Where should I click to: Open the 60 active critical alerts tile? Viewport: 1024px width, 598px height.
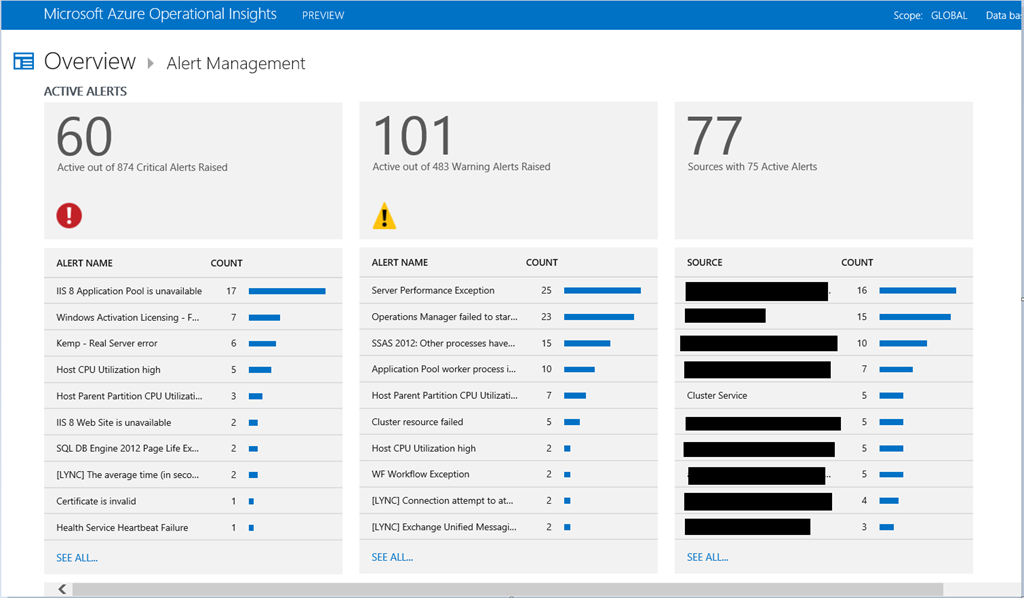193,170
